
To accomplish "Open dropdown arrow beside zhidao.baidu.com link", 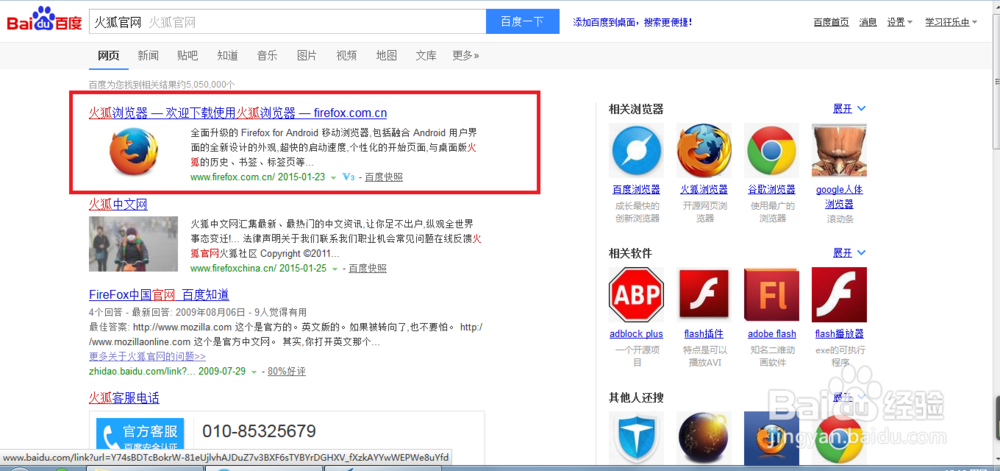I will 254,372.
